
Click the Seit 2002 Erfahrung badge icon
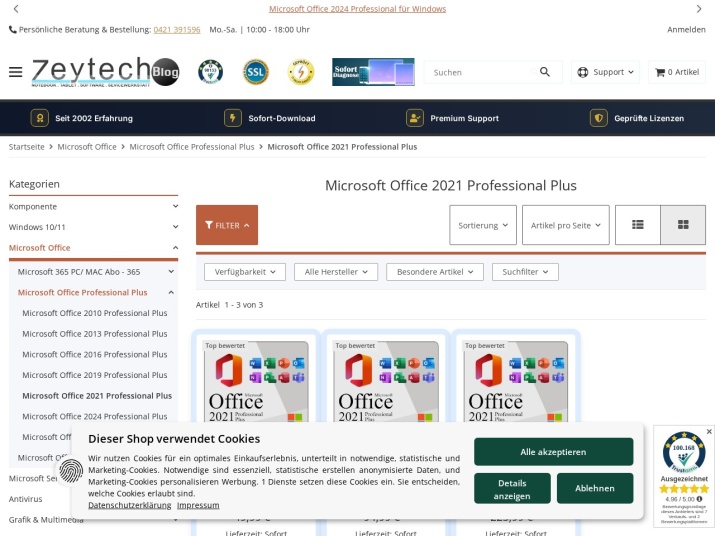click(x=40, y=118)
